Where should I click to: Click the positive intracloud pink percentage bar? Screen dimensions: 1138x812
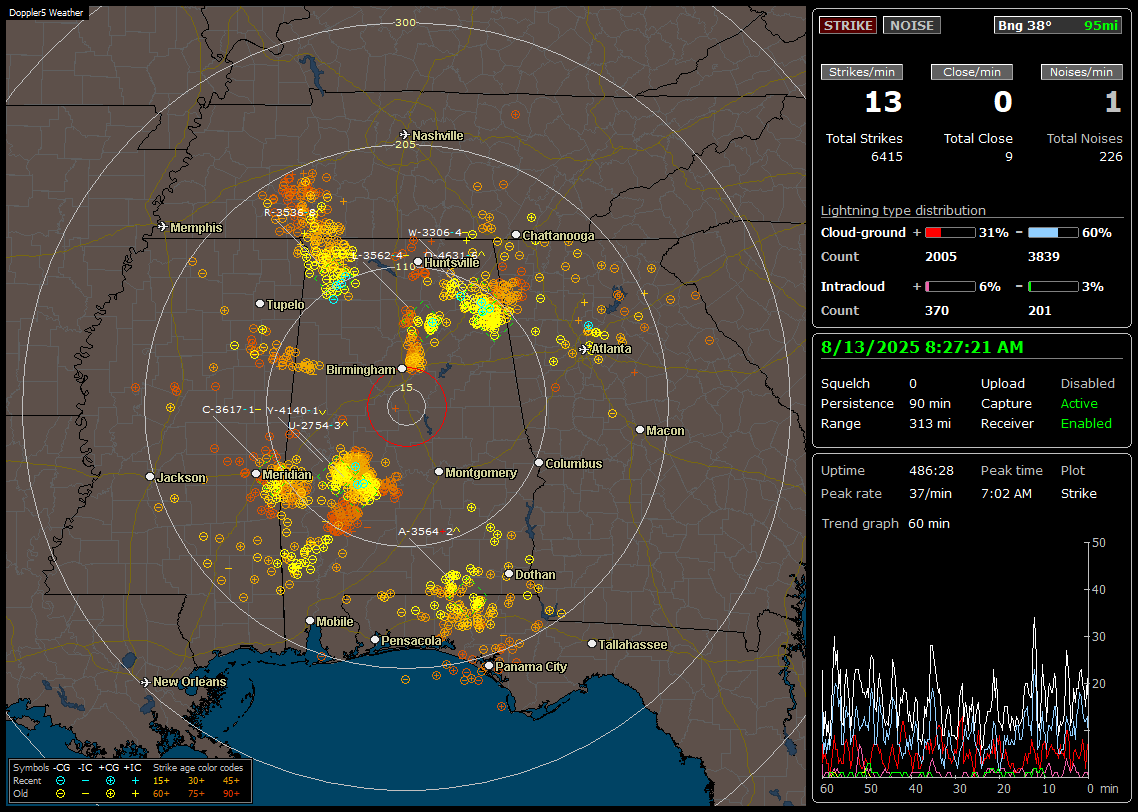tap(950, 287)
